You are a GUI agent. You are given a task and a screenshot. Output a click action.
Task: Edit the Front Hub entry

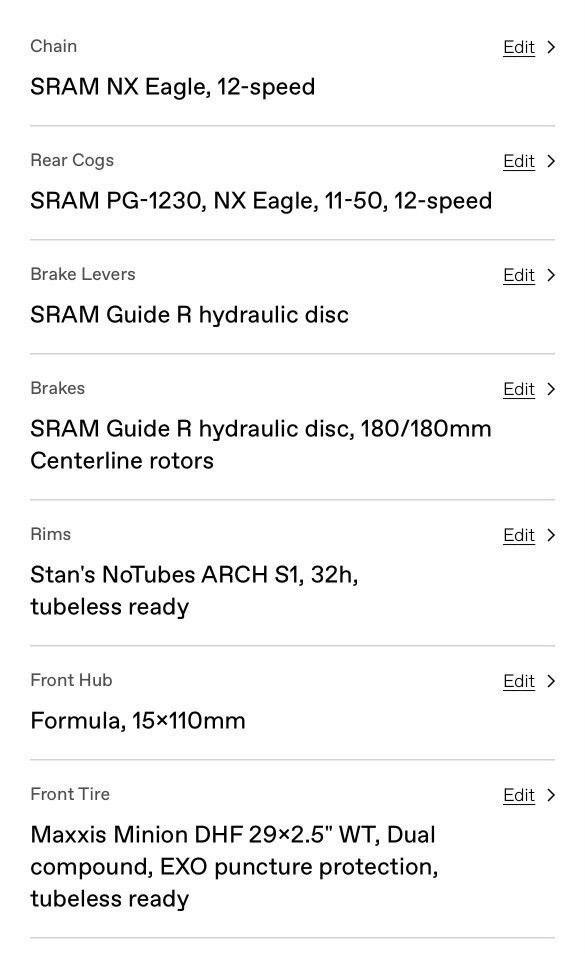coord(519,681)
